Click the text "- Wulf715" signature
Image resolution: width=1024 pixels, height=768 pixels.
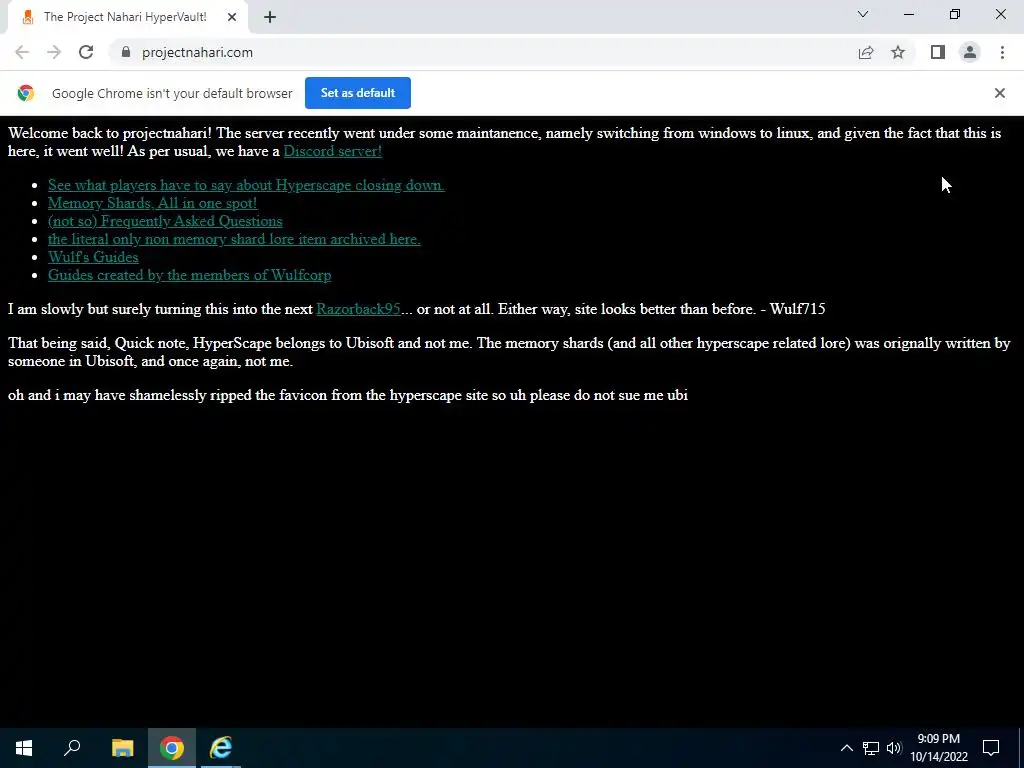point(793,309)
